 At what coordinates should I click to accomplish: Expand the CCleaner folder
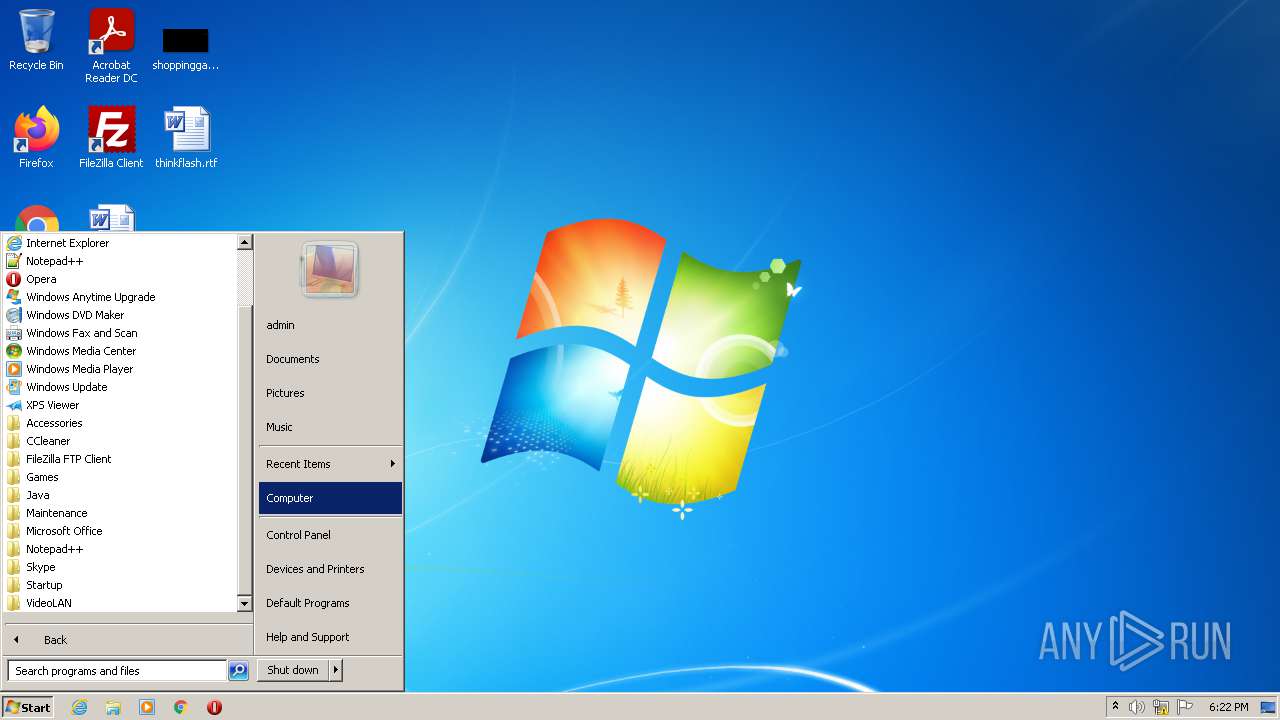point(120,441)
